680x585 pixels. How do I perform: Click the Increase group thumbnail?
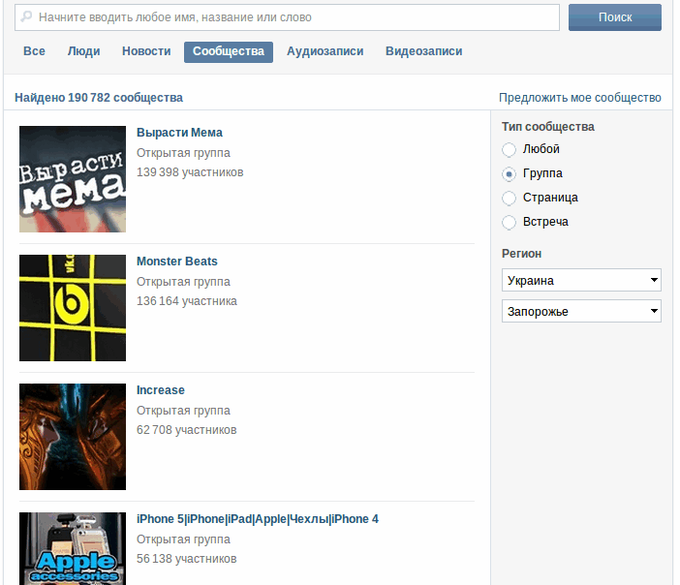pos(72,437)
